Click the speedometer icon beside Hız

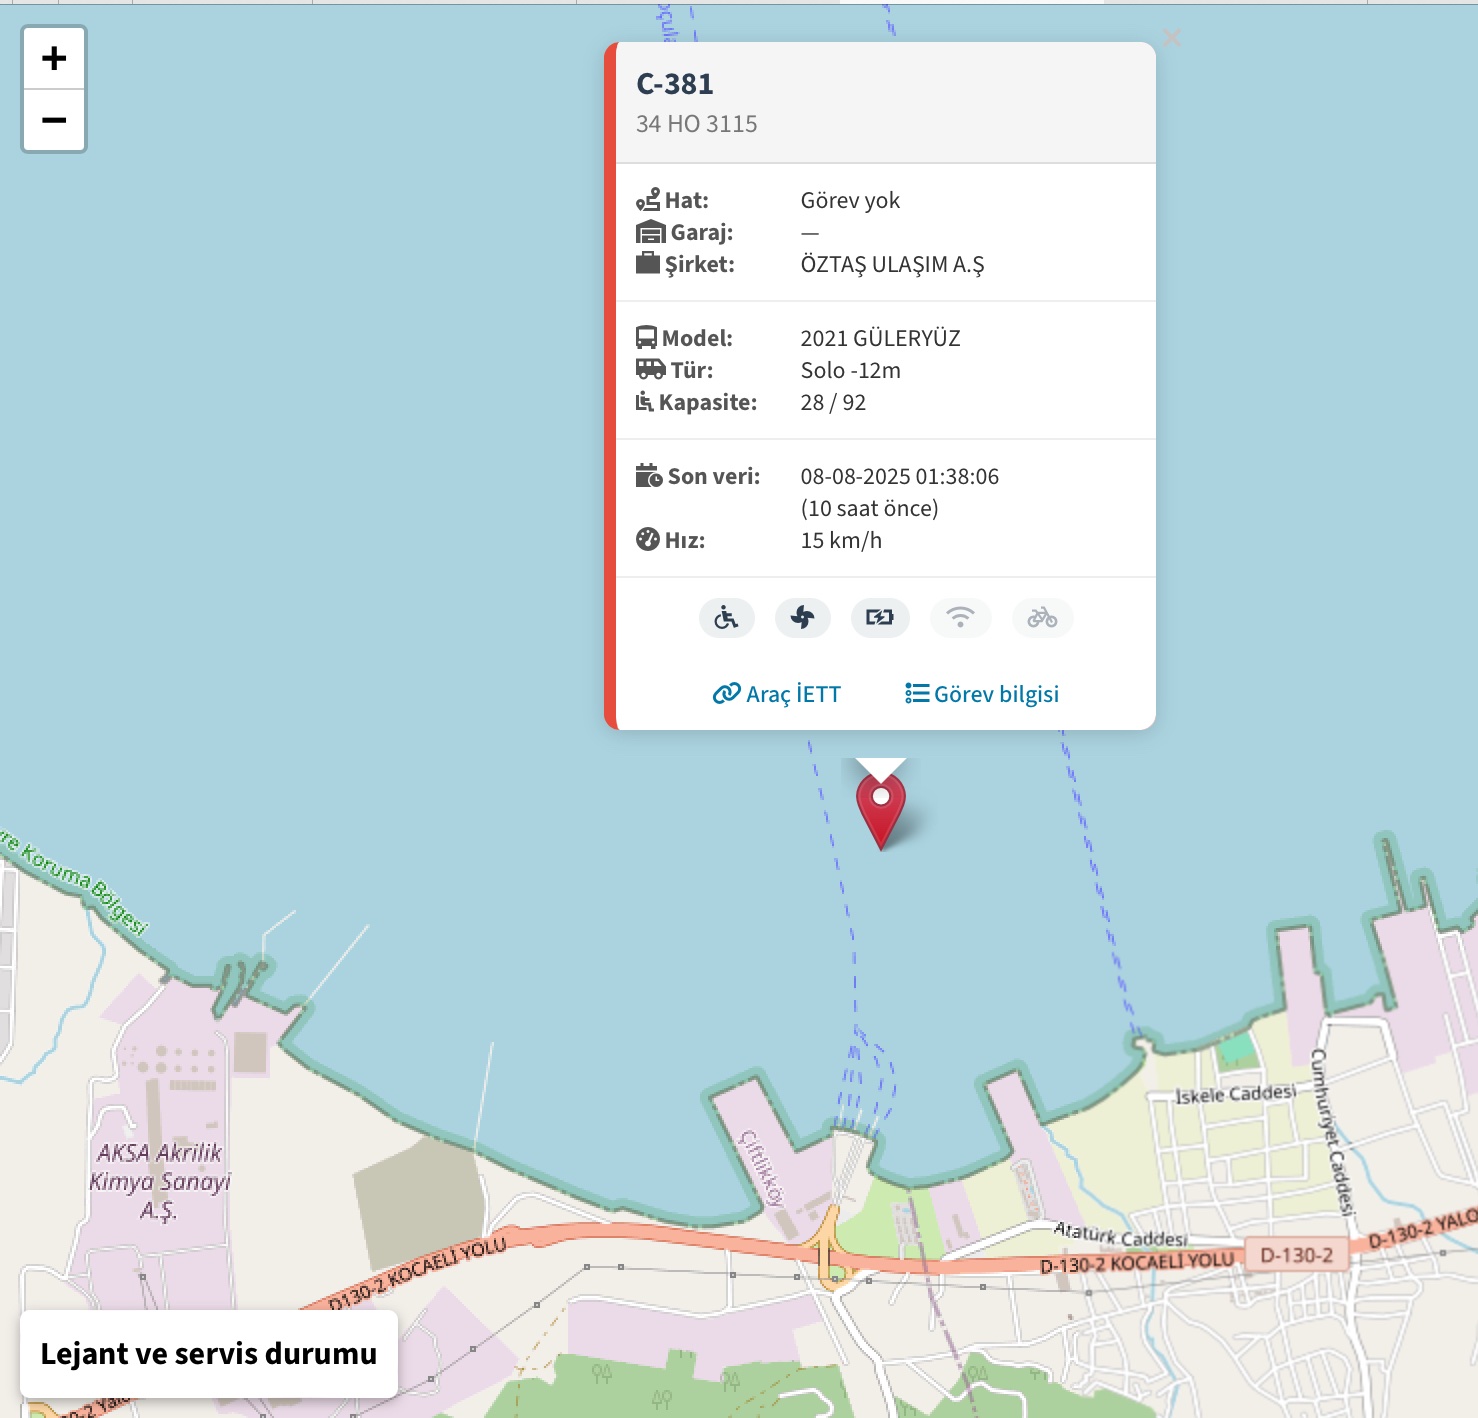tap(648, 540)
